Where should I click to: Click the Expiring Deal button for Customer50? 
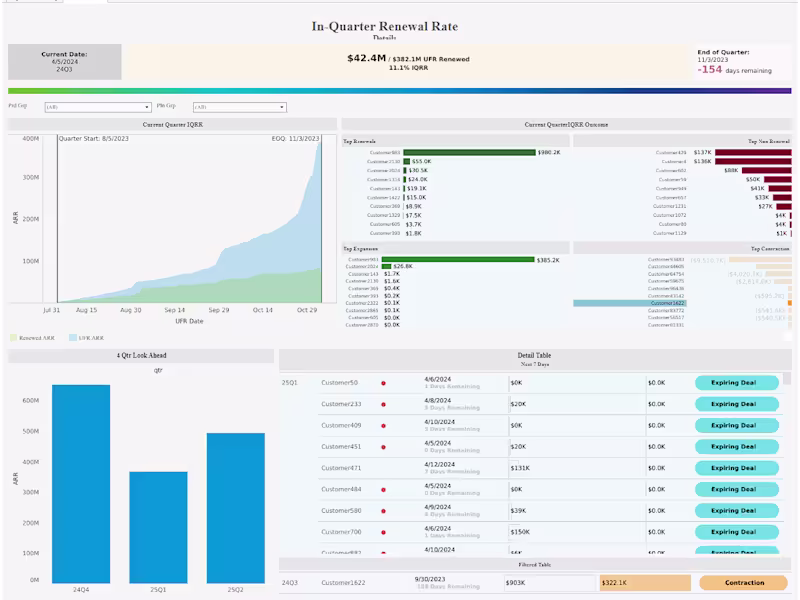[736, 383]
